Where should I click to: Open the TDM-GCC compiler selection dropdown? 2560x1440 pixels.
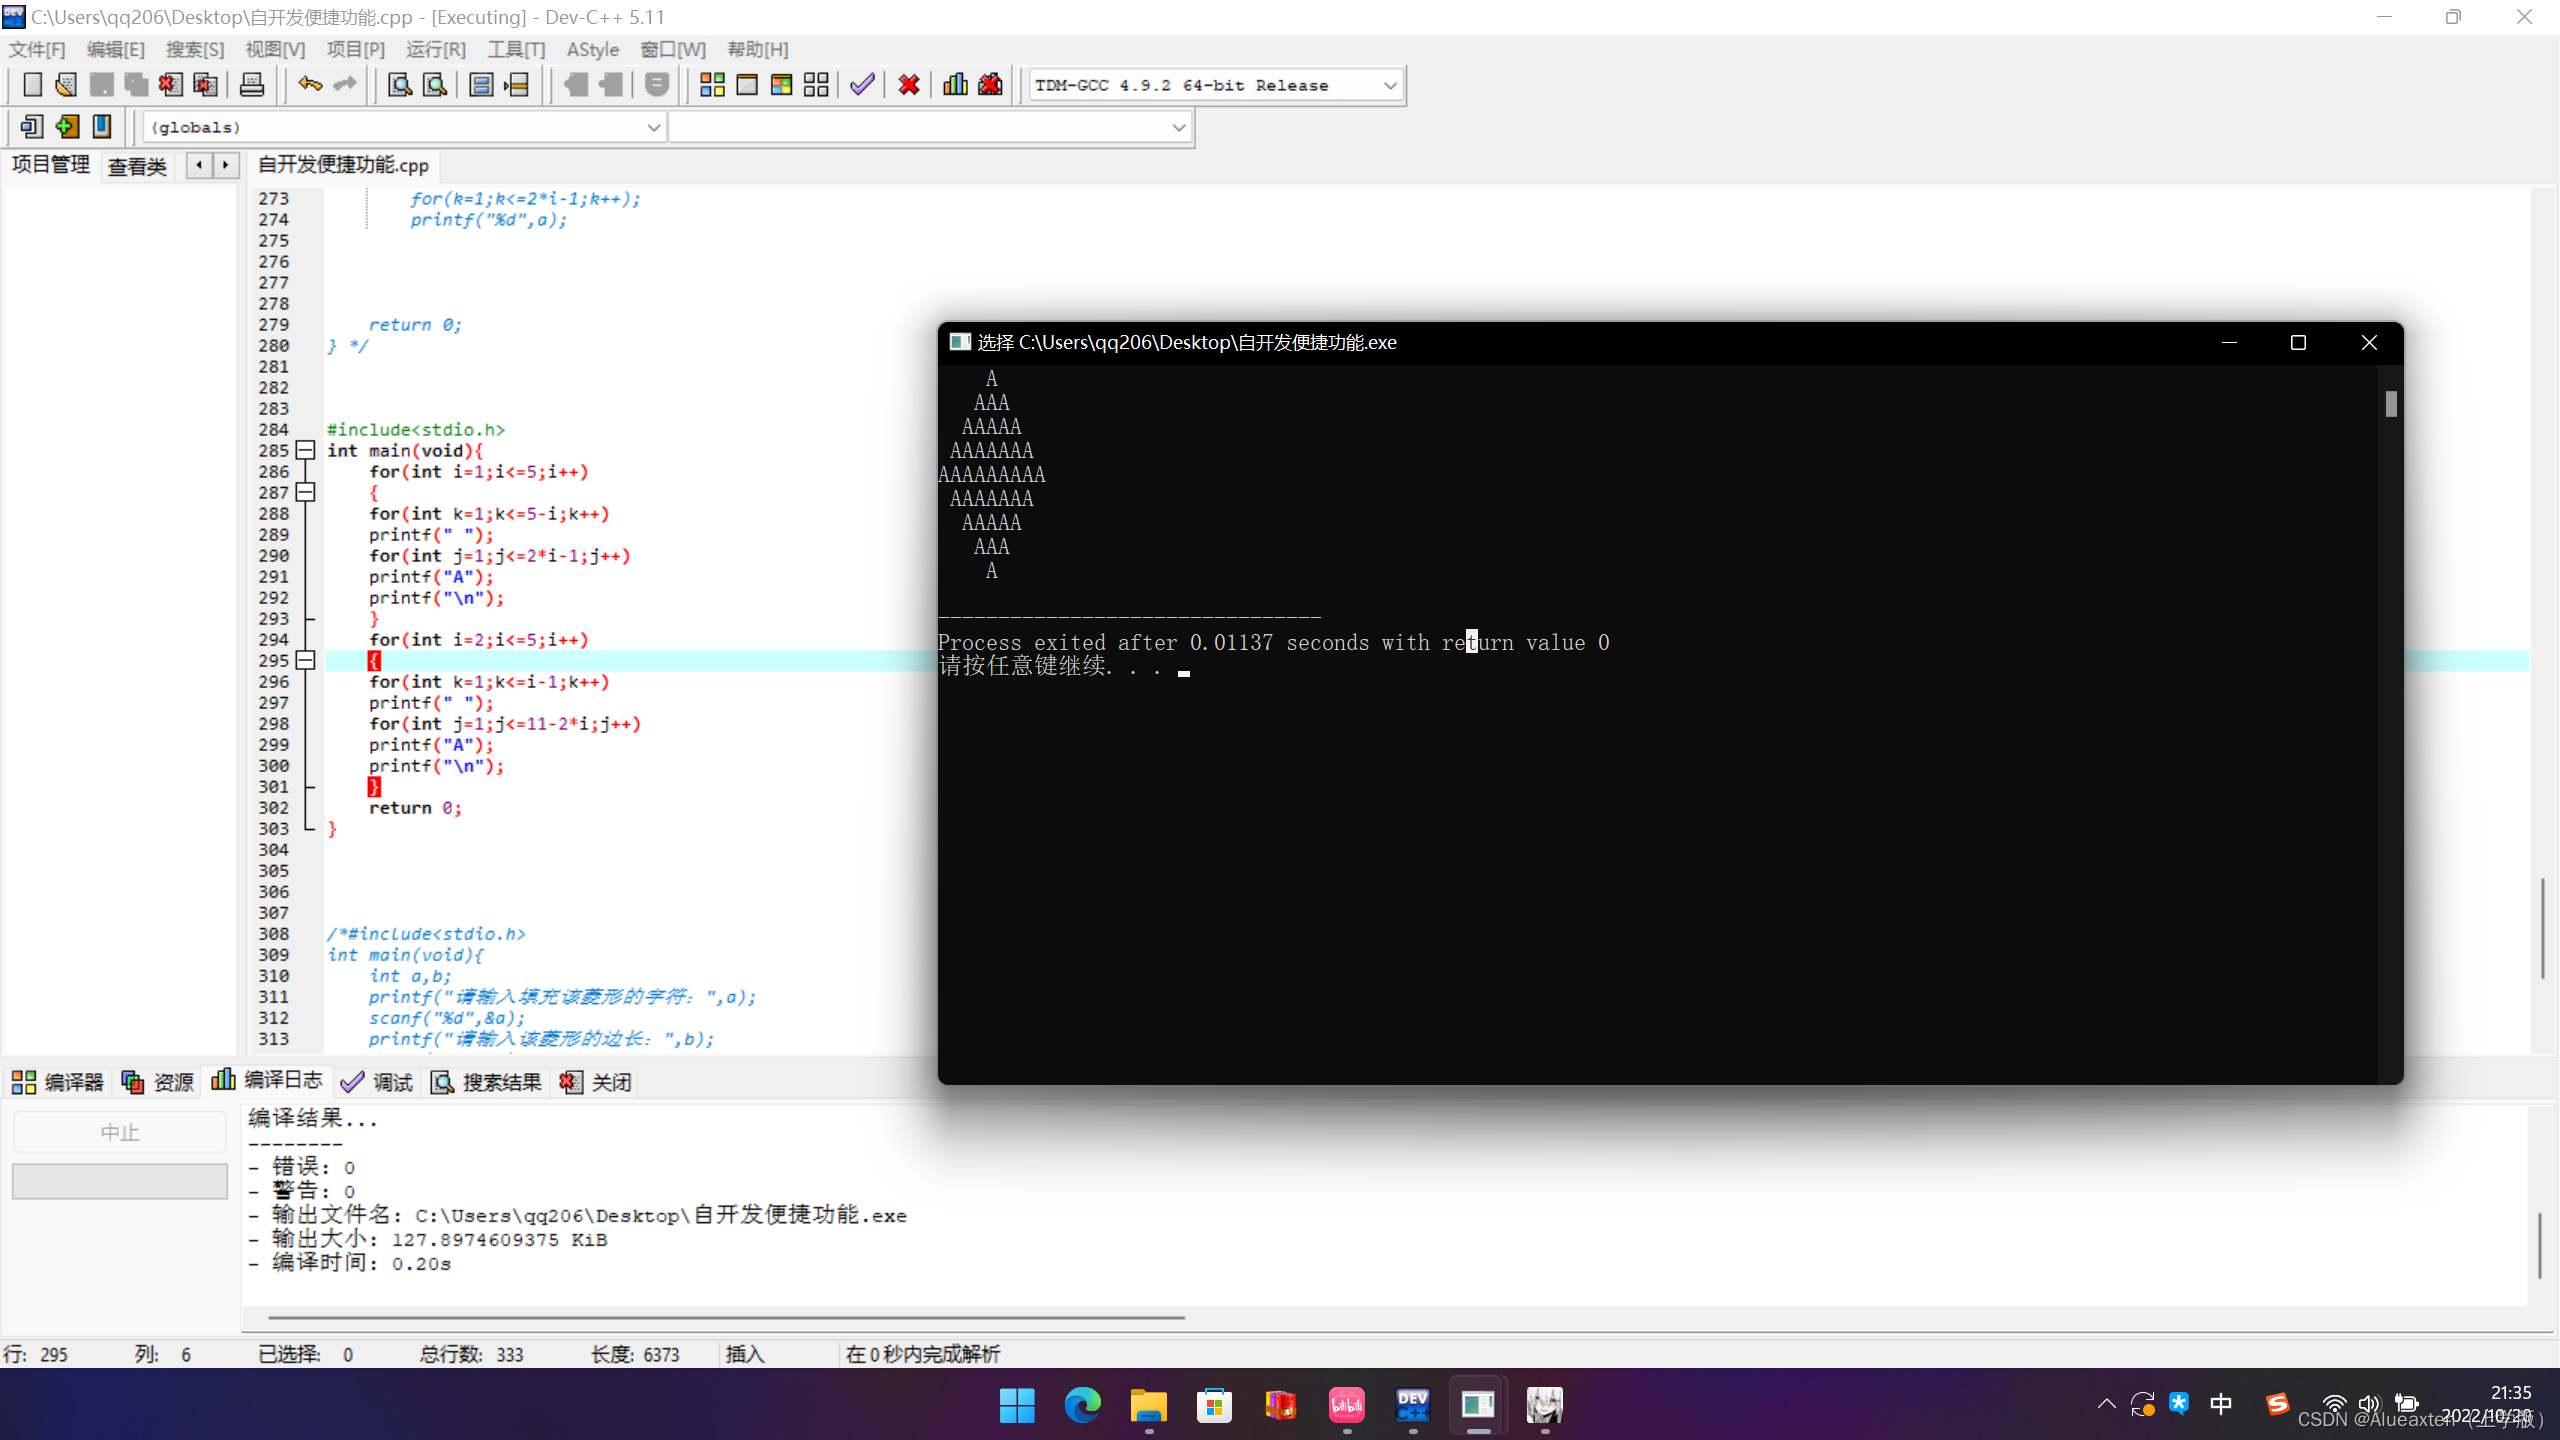pyautogui.click(x=1389, y=86)
